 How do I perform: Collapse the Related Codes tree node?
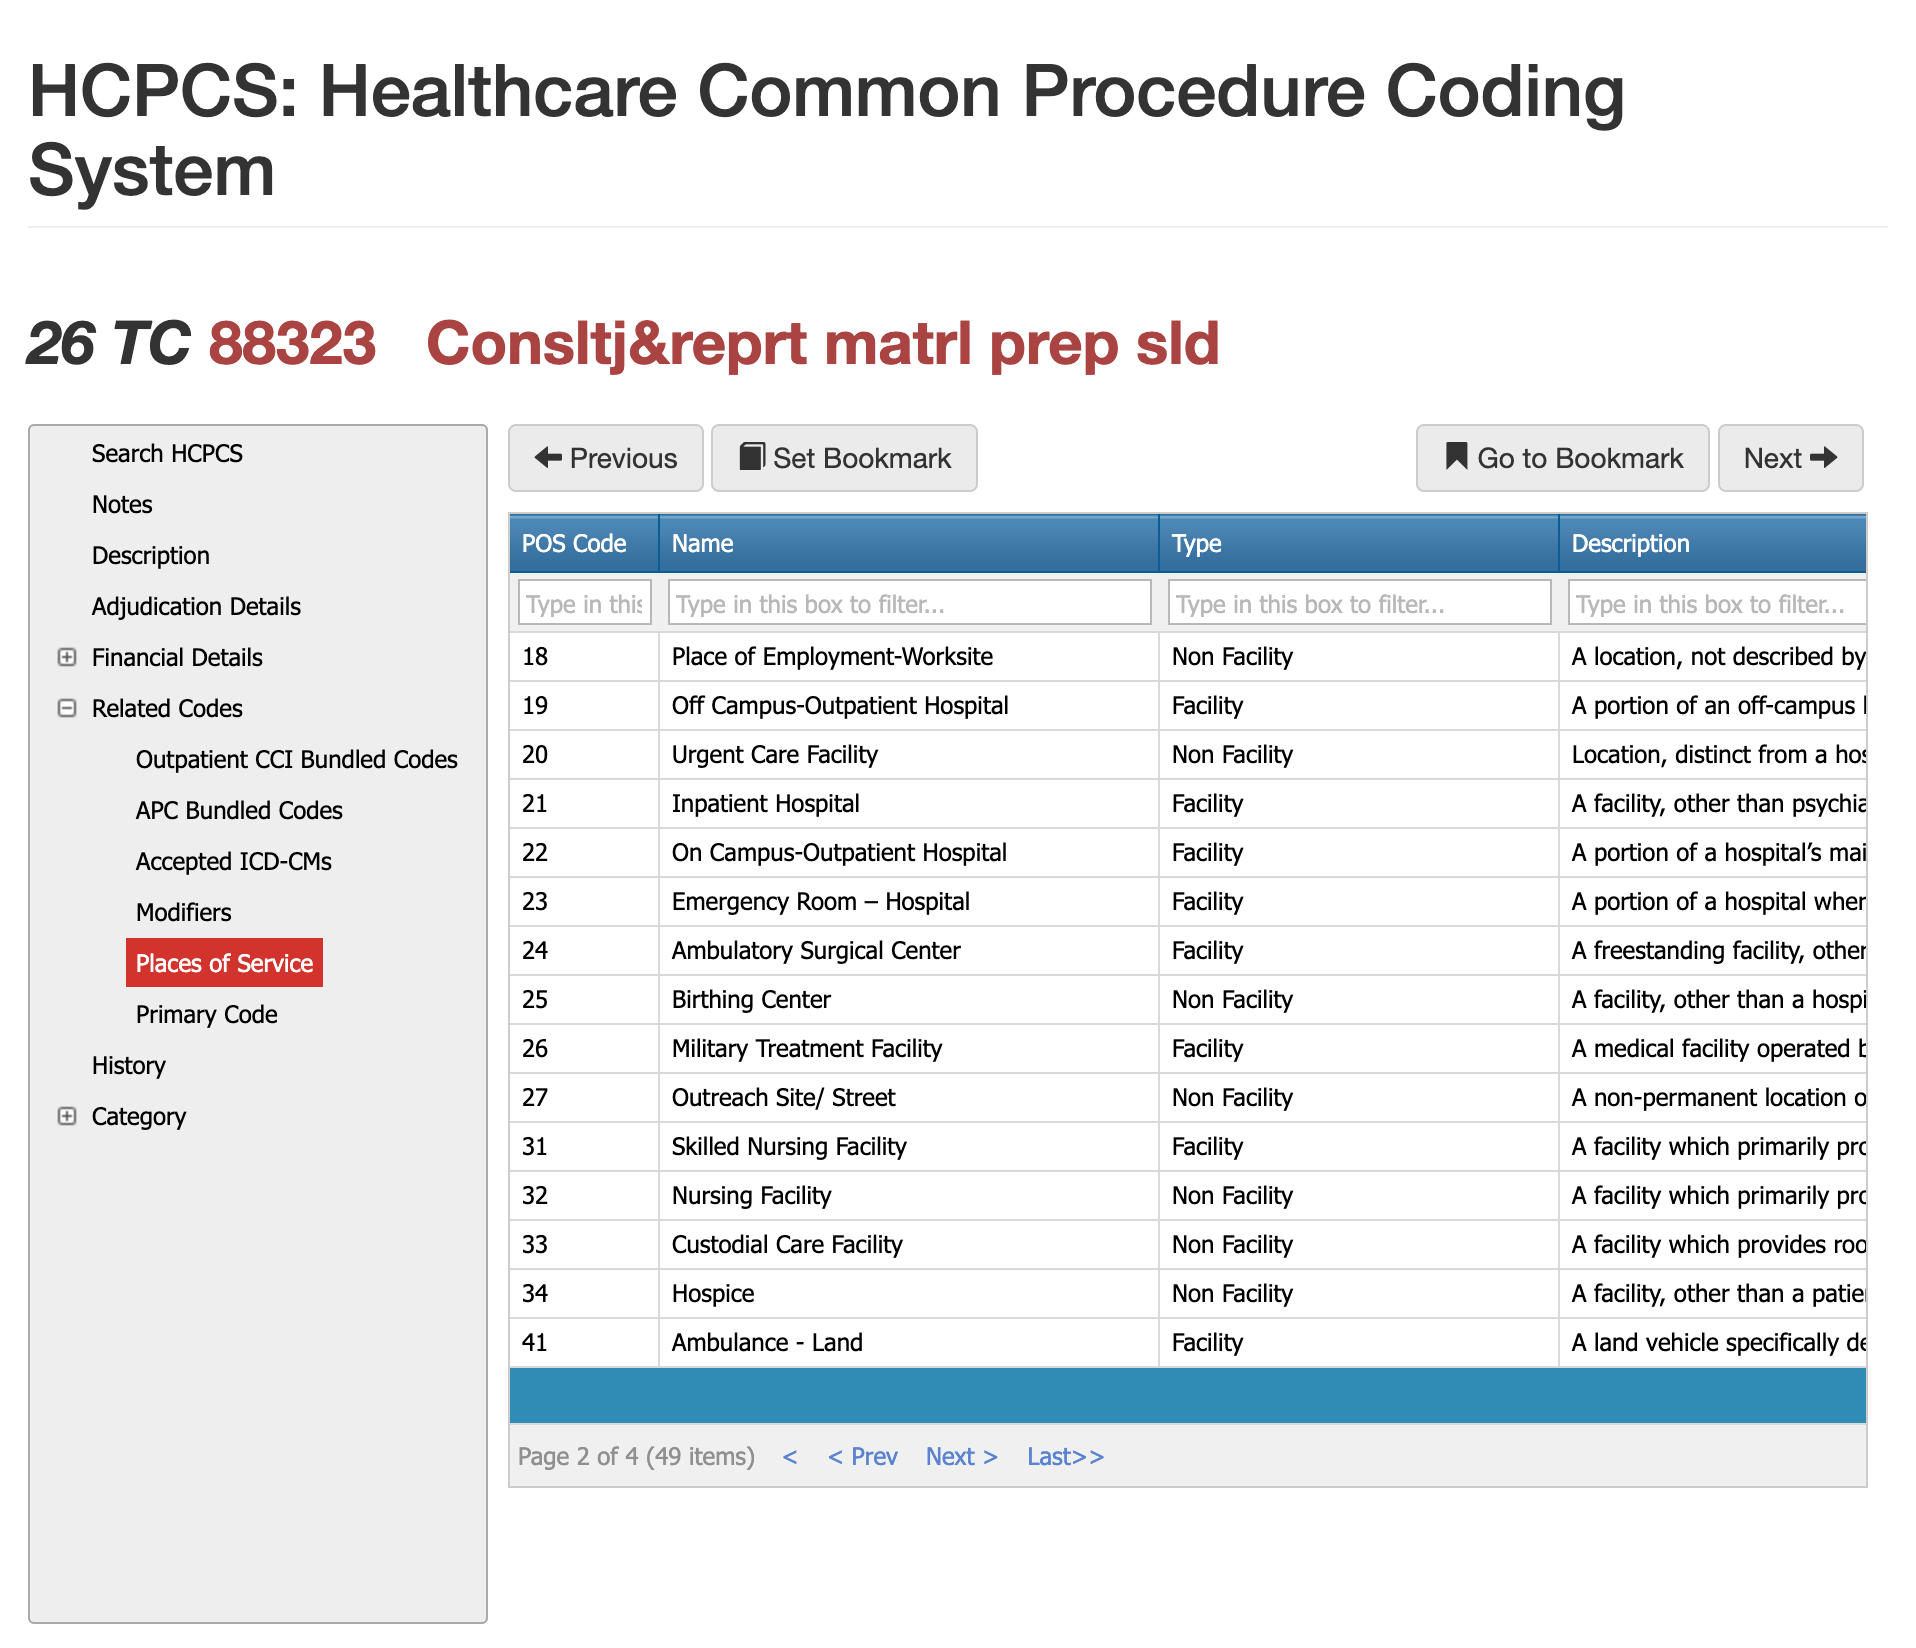(67, 708)
